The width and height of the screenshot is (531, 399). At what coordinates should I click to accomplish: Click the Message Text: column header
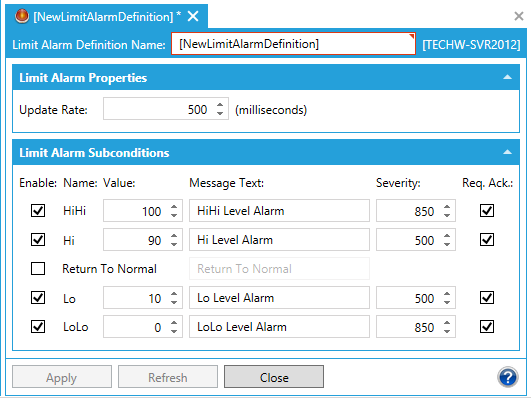[x=226, y=183]
